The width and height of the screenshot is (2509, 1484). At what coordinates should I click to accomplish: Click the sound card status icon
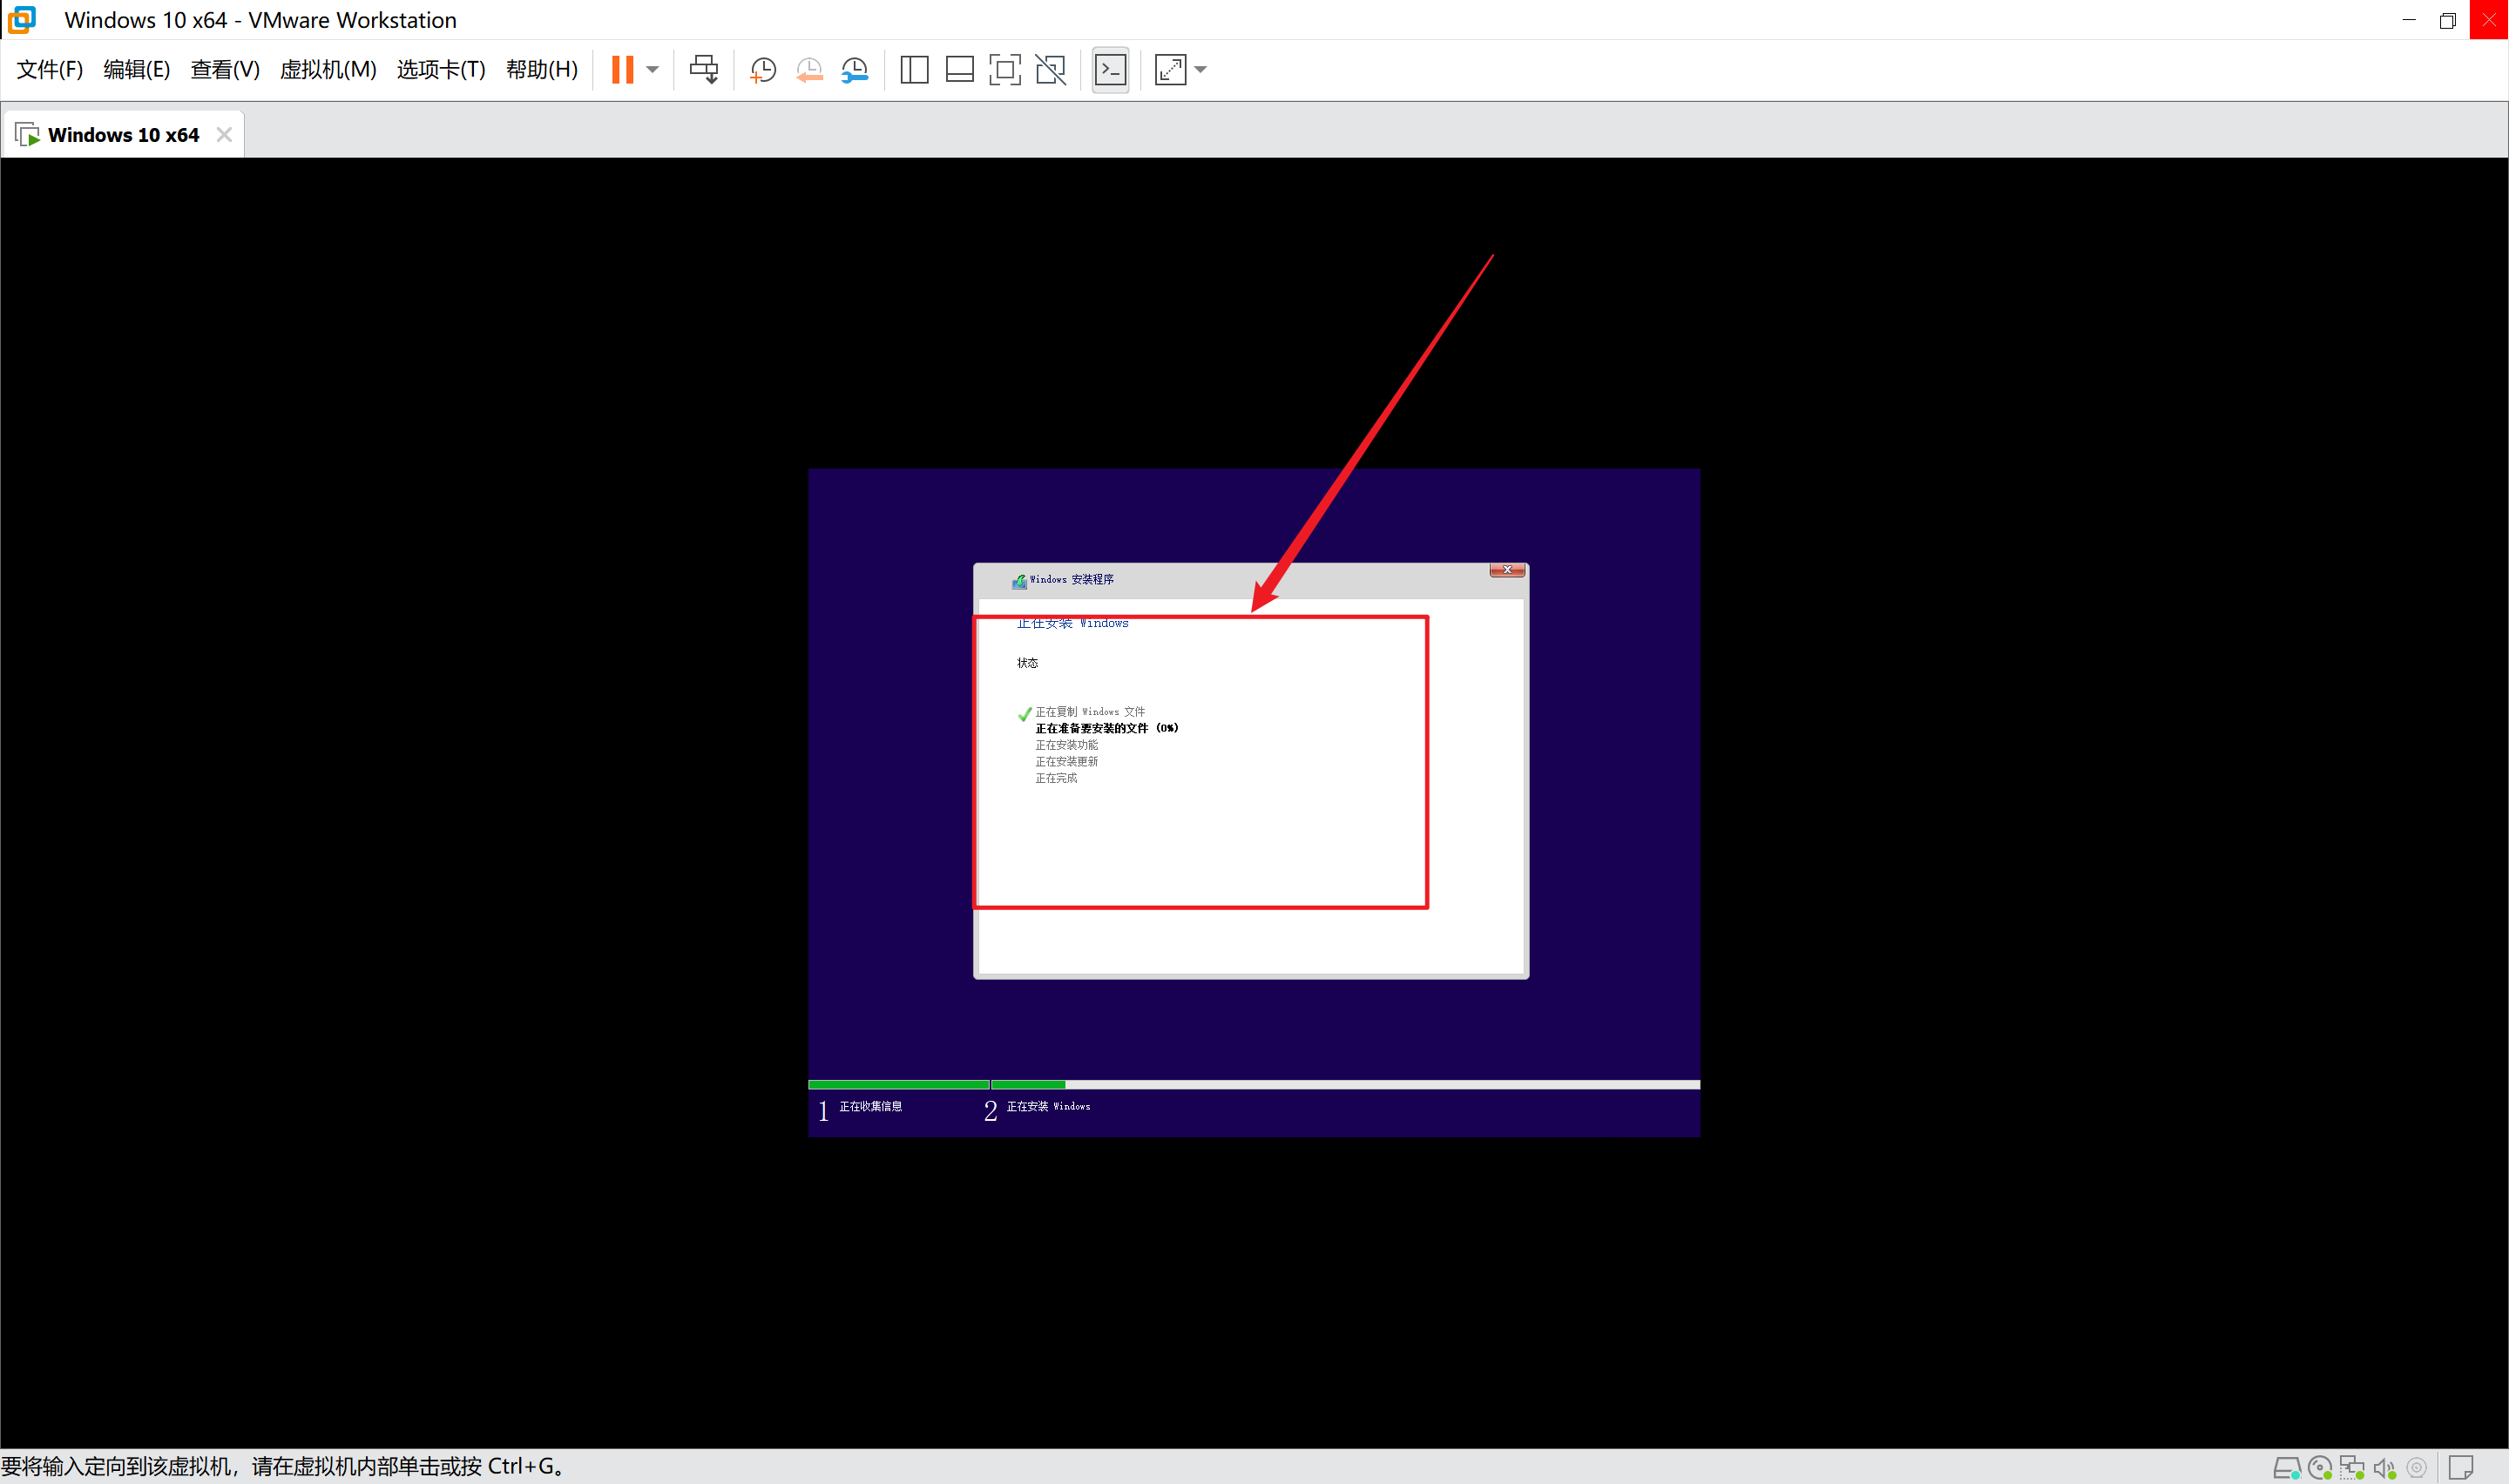2385,1468
